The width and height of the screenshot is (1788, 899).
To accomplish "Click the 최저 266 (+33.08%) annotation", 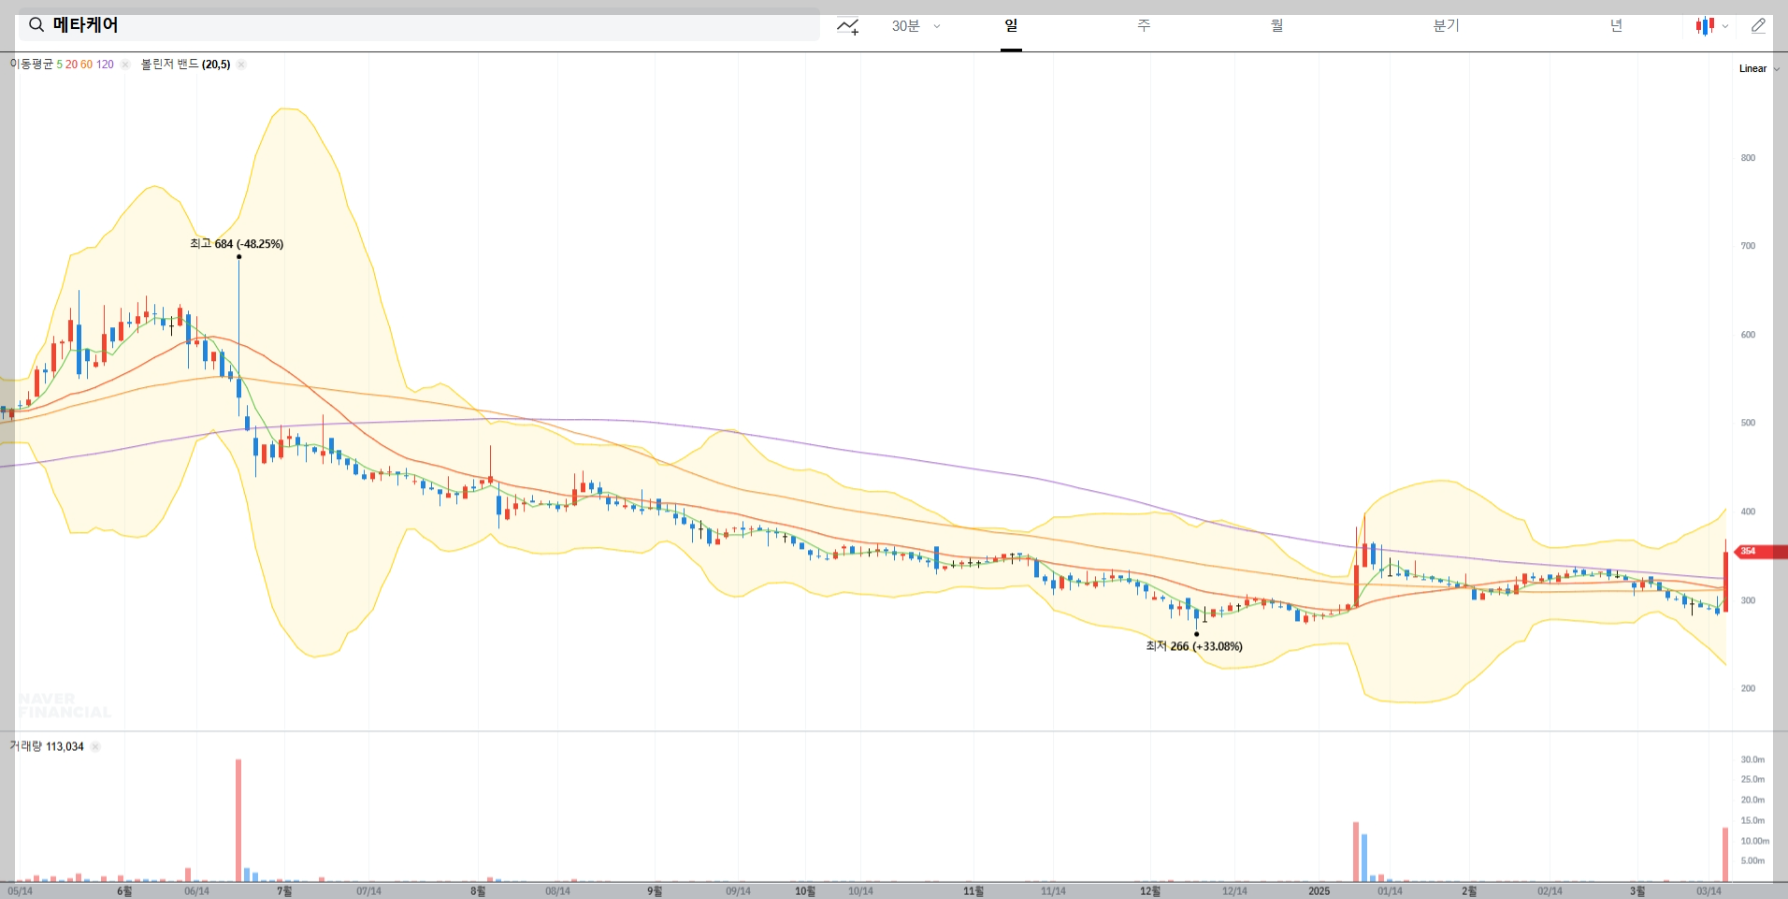I will 1194,646.
